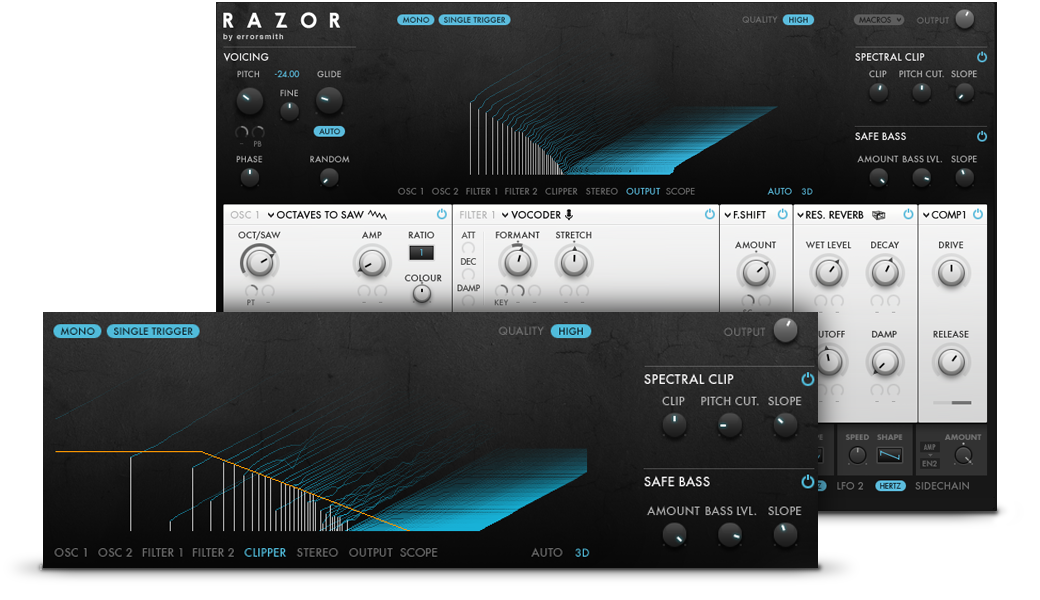The width and height of the screenshot is (1040, 600).
Task: Select FILTER 2 tab in front clipper panel
Action: coord(213,552)
